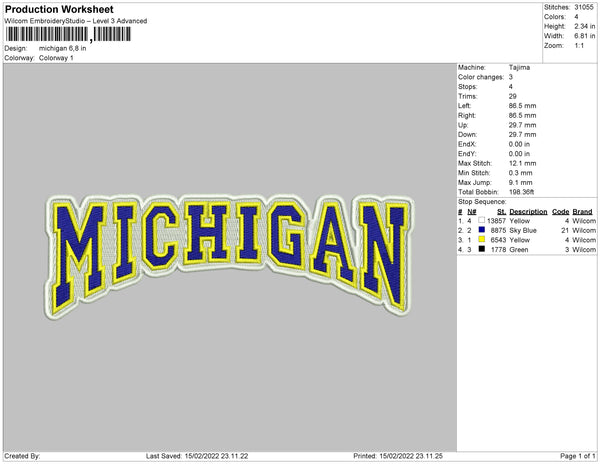600x464 pixels.
Task: Click the 13857 stitch count cell
Action: tap(496, 221)
